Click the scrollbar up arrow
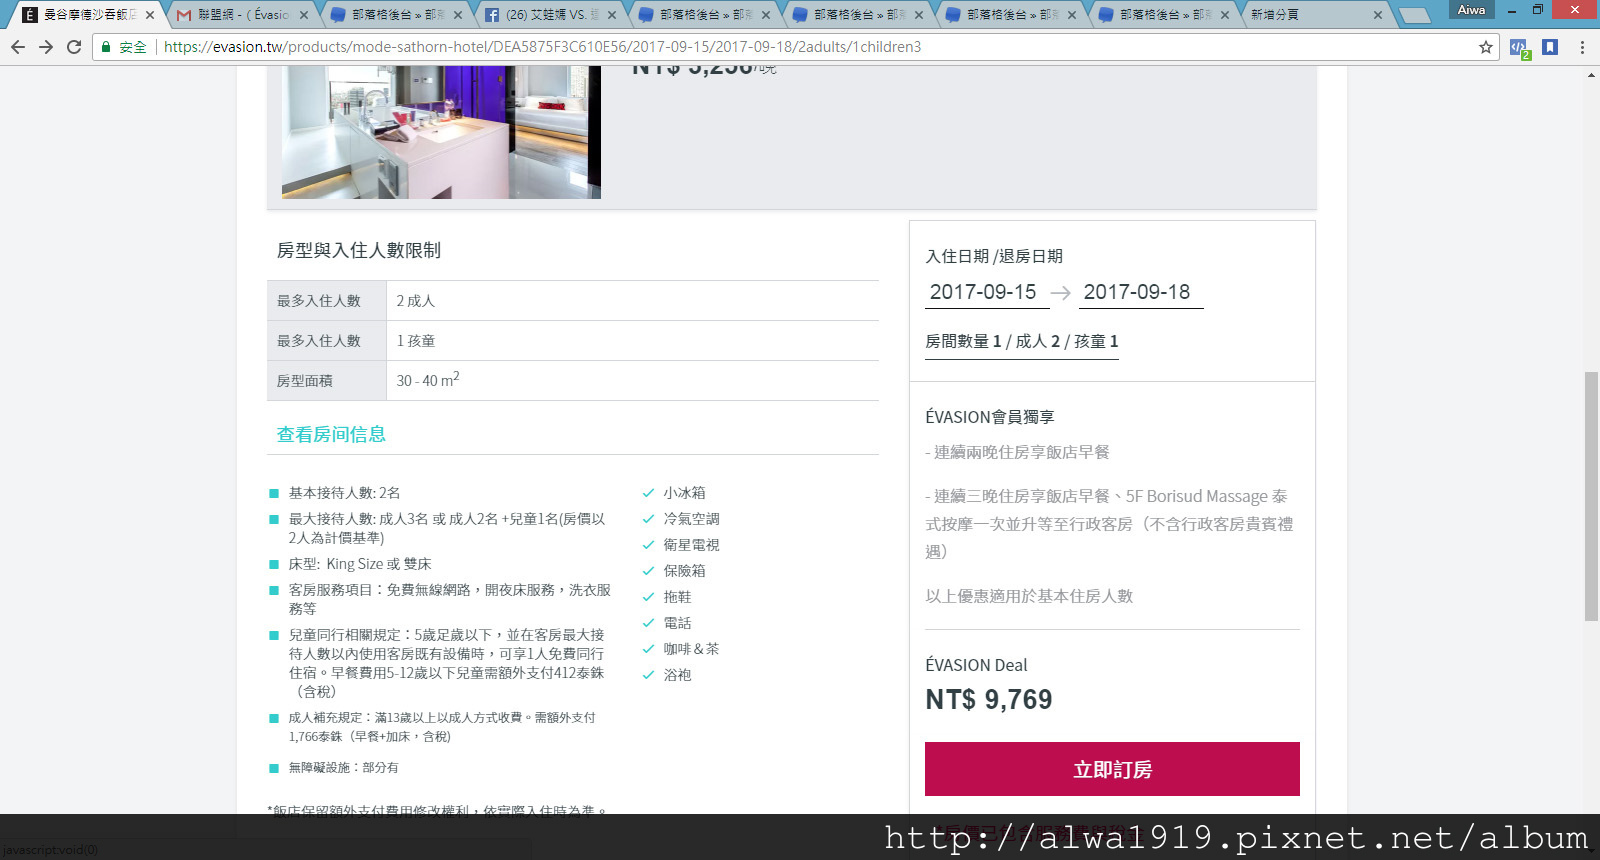Image resolution: width=1600 pixels, height=860 pixels. tap(1591, 75)
